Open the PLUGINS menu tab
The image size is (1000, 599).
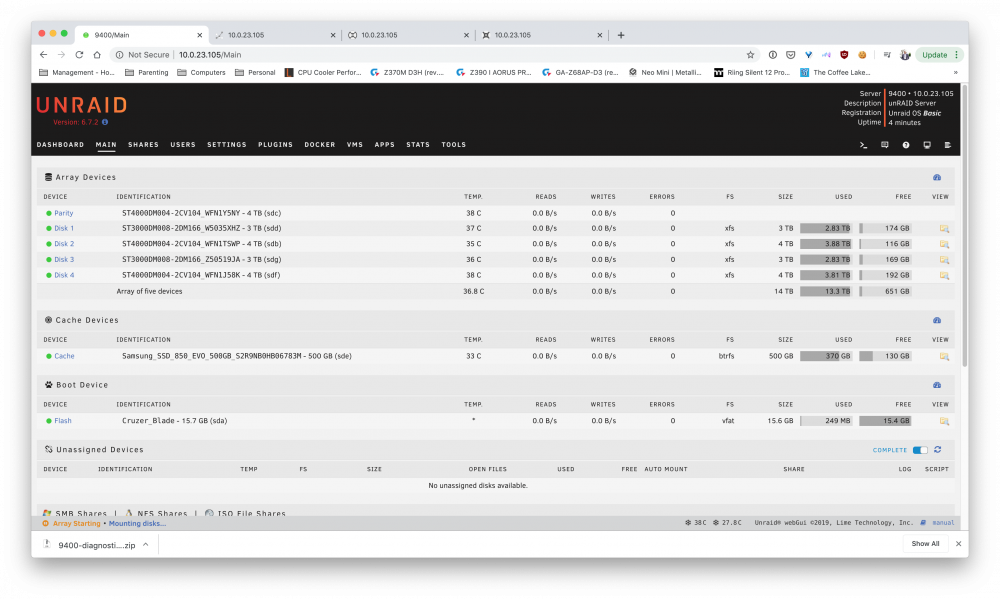pos(276,145)
